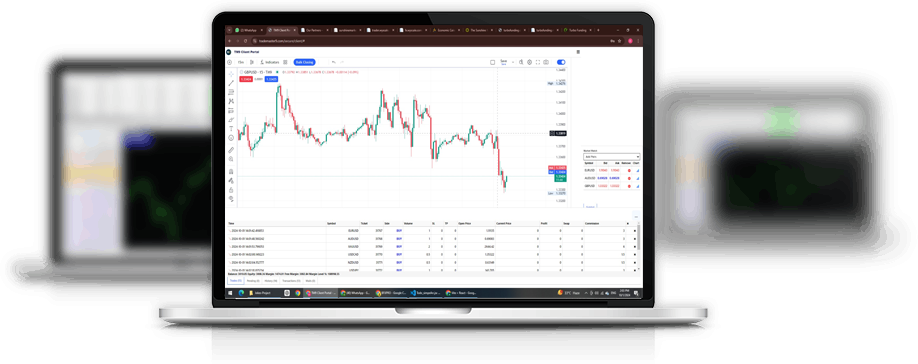The height and width of the screenshot is (364, 918).
Task: Select the brush drawing tool
Action: pyautogui.click(x=231, y=119)
